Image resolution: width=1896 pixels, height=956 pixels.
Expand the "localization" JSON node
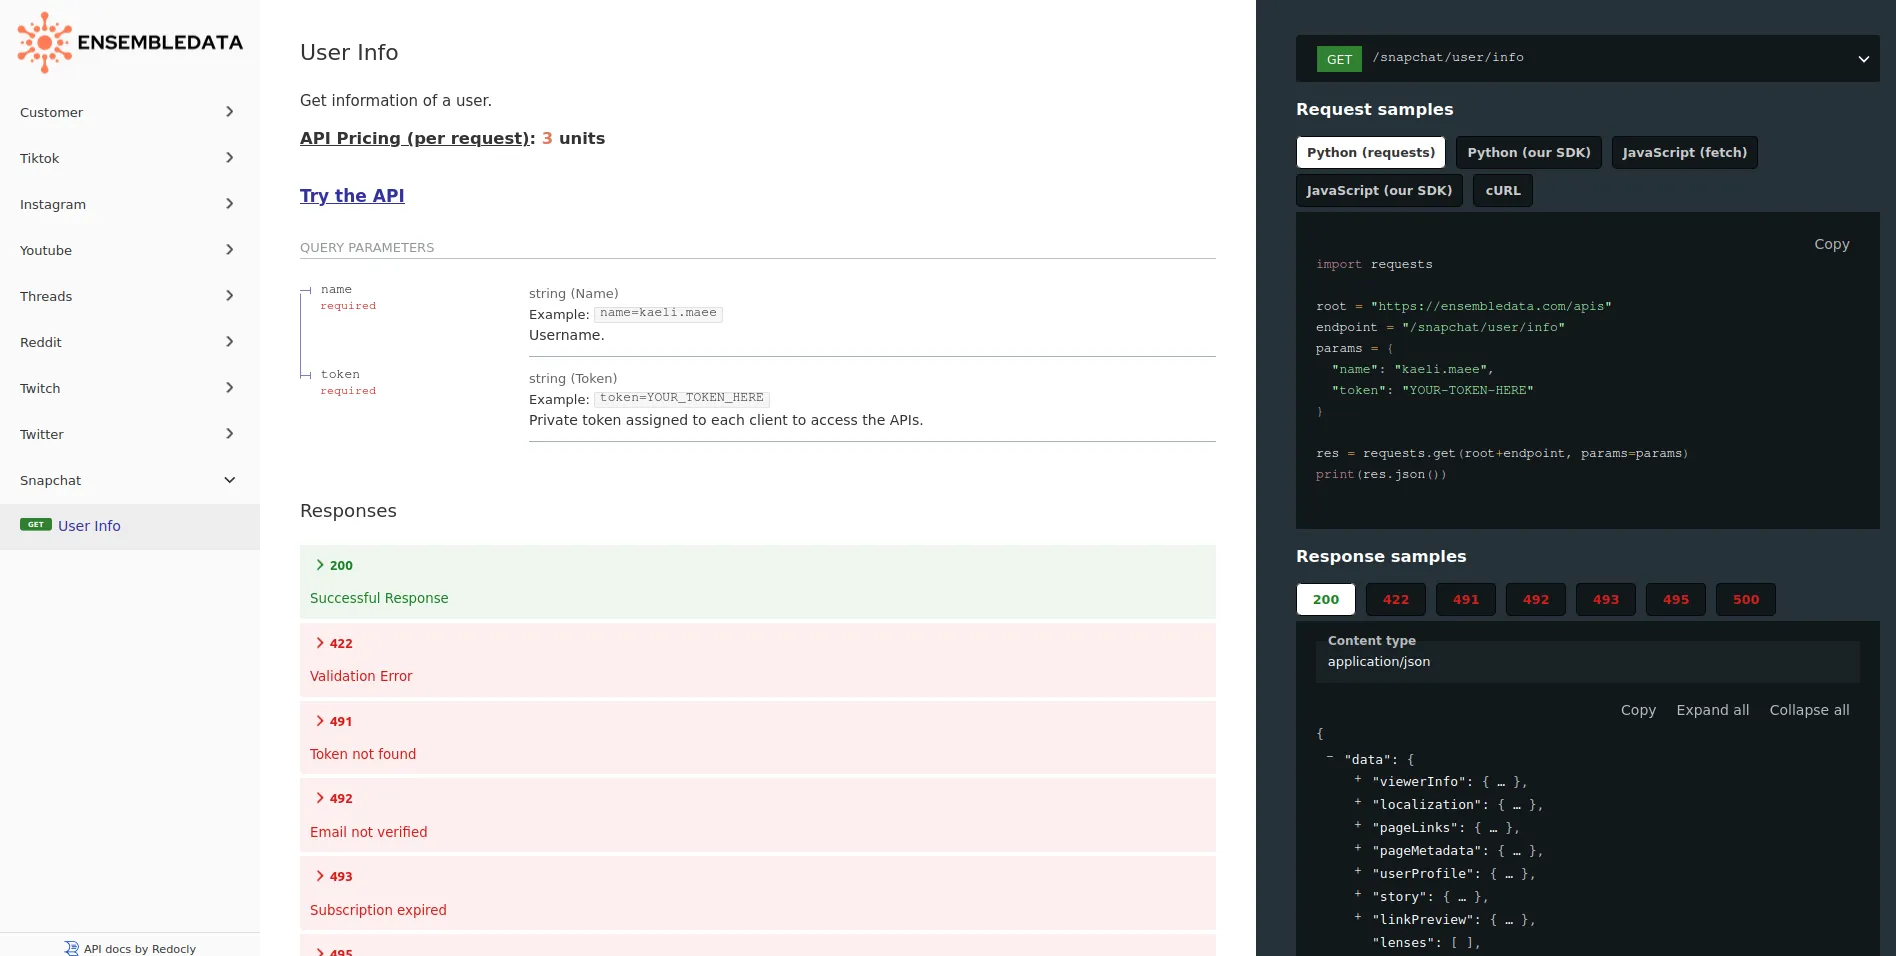[1358, 801]
